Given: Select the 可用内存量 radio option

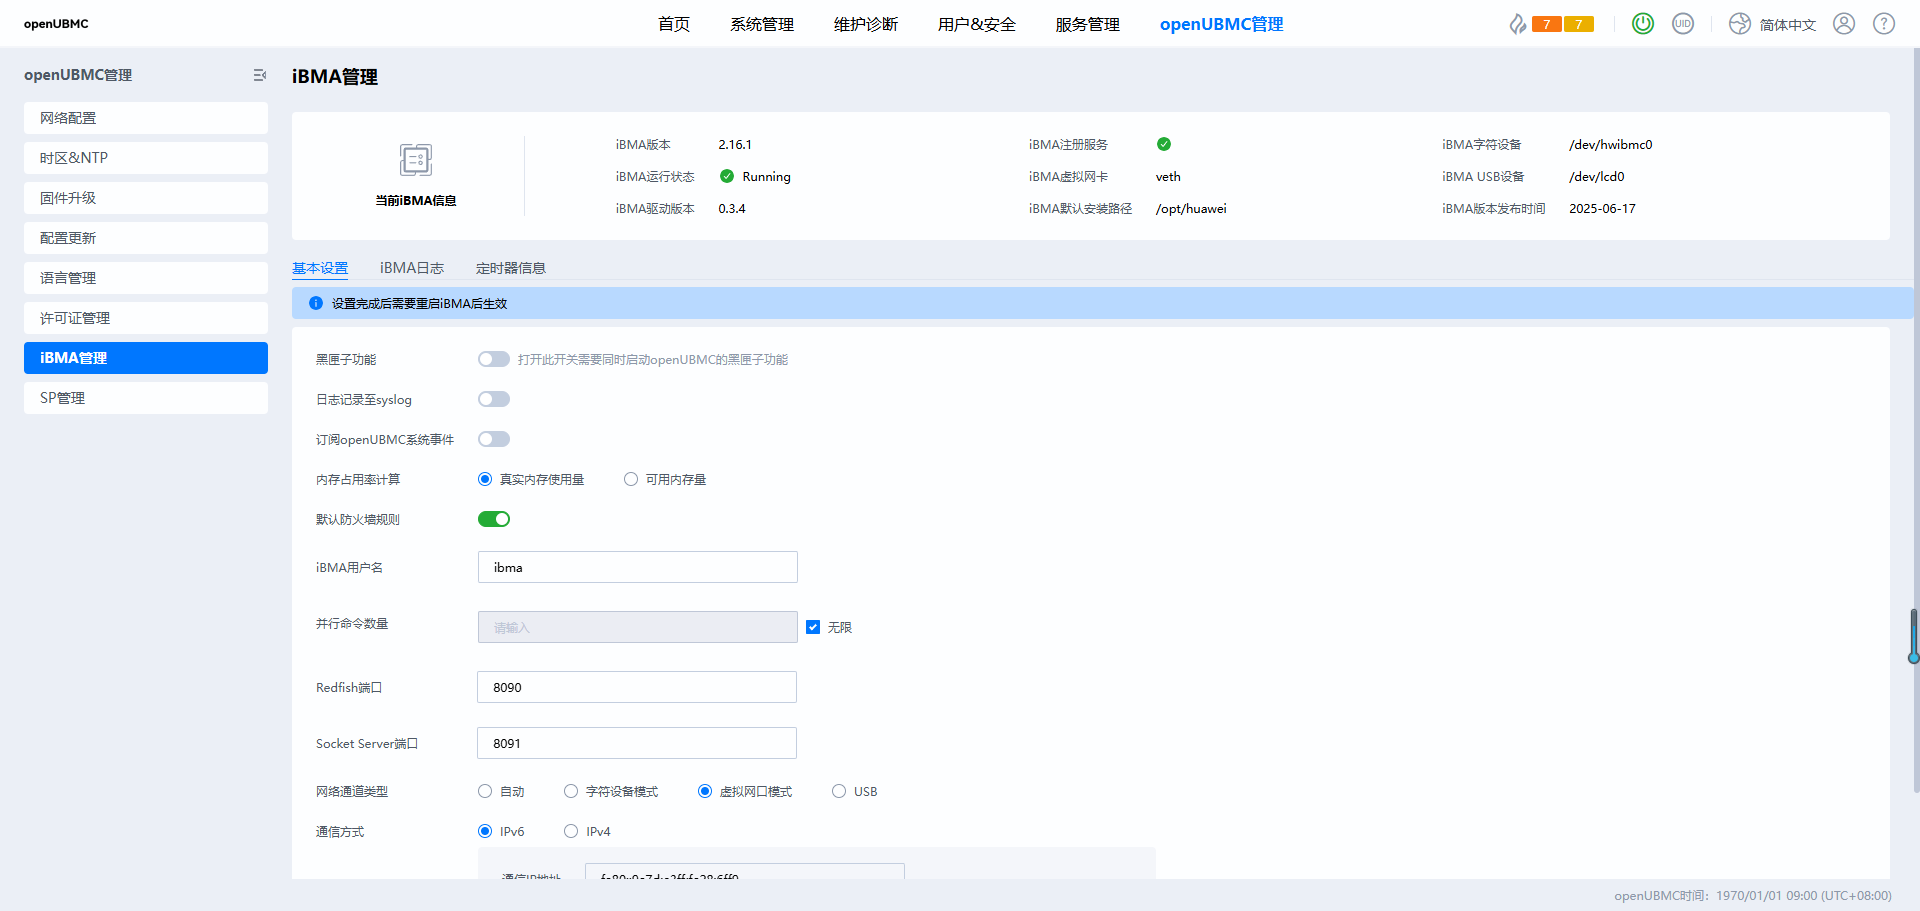Looking at the screenshot, I should (631, 479).
